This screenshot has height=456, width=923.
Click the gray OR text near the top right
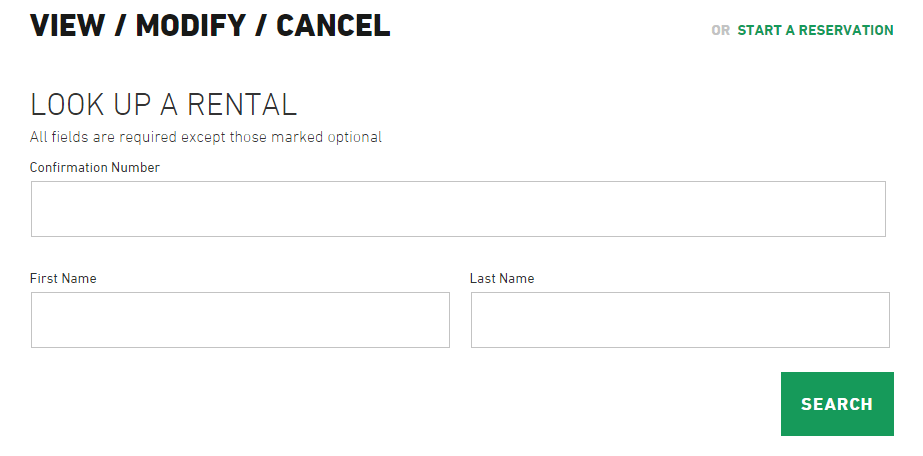coord(720,30)
